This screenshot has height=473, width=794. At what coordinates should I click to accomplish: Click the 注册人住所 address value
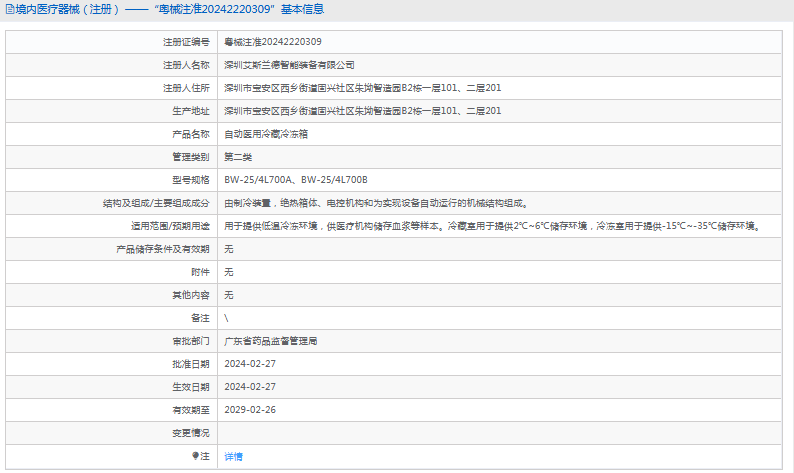point(363,88)
